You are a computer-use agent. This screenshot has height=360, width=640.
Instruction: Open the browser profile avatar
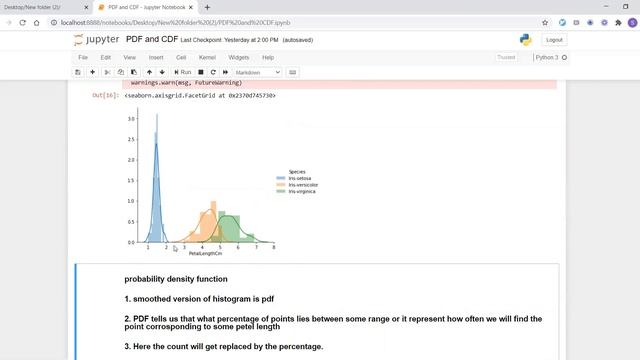(x=633, y=23)
